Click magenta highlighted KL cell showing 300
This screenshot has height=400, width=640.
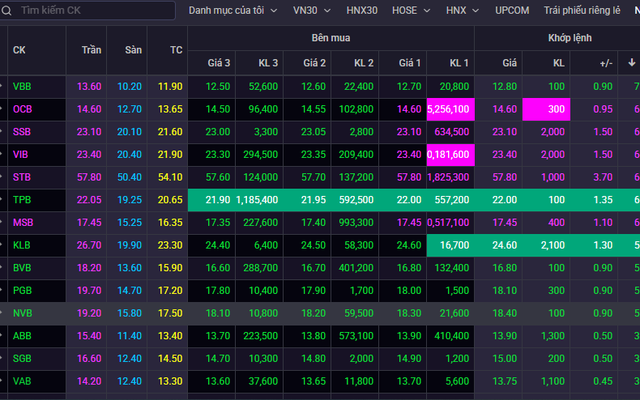[546, 109]
